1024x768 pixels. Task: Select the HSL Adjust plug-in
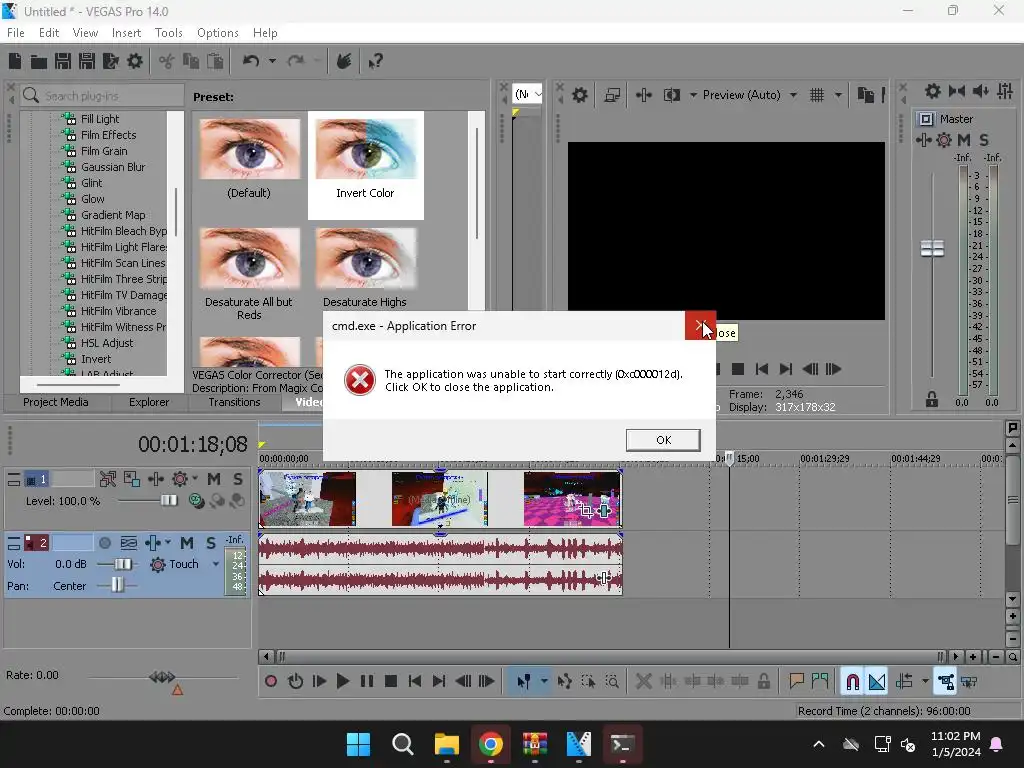click(106, 343)
